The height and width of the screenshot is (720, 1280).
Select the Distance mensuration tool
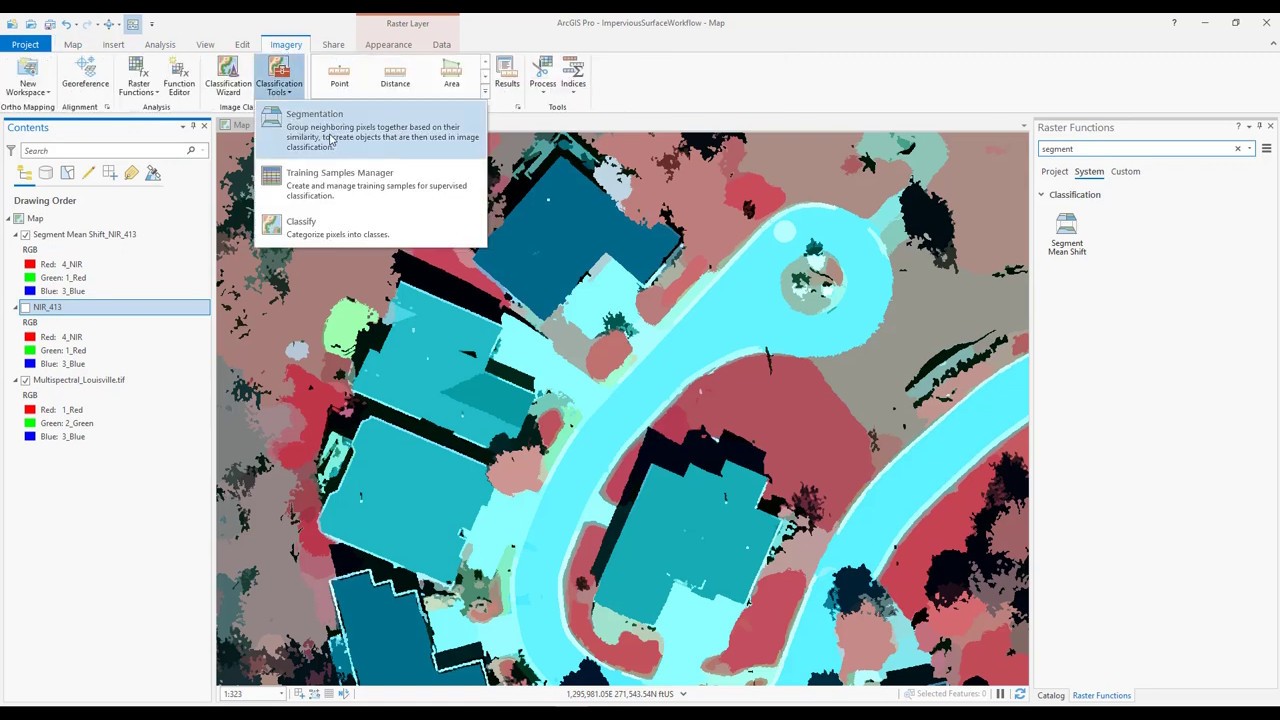[395, 76]
